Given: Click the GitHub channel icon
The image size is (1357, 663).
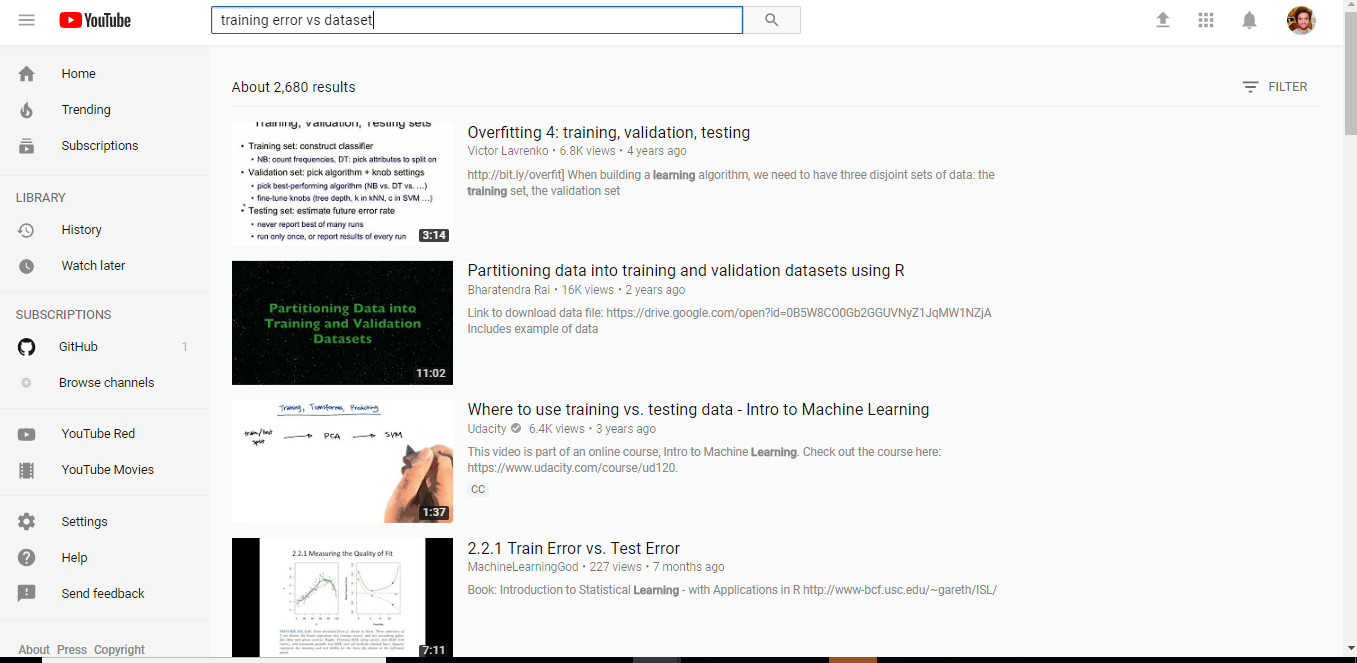Looking at the screenshot, I should 27,347.
